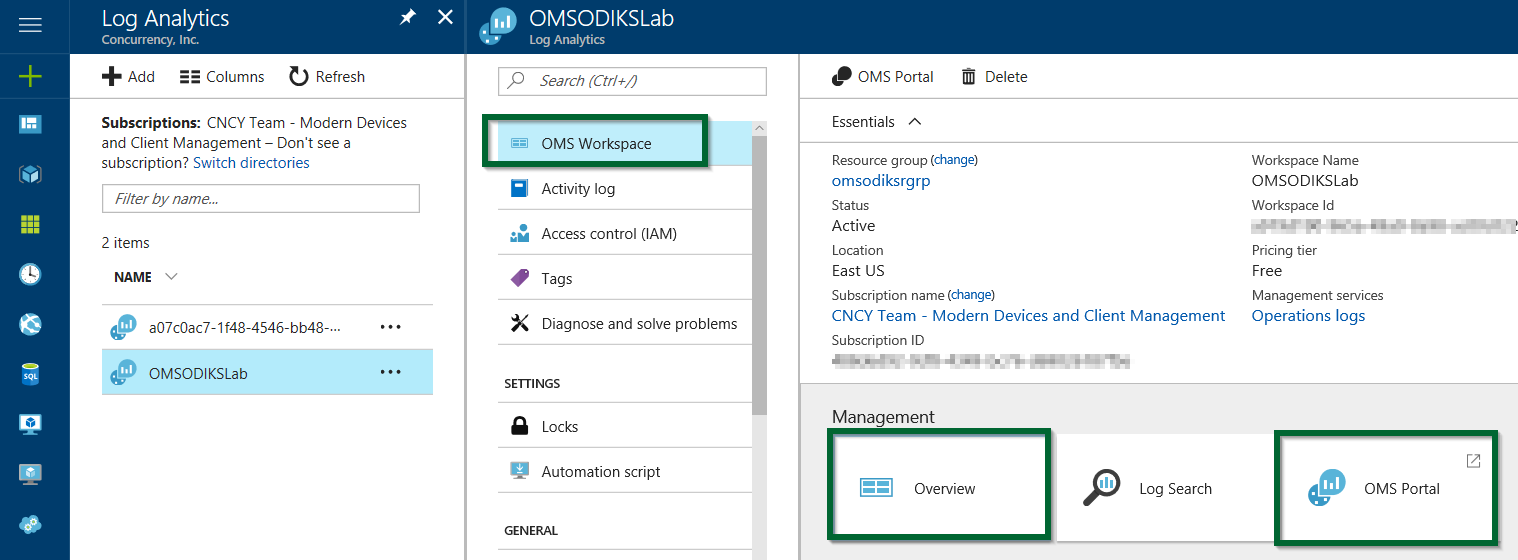
Task: Click the Active status value
Action: pyautogui.click(x=854, y=226)
